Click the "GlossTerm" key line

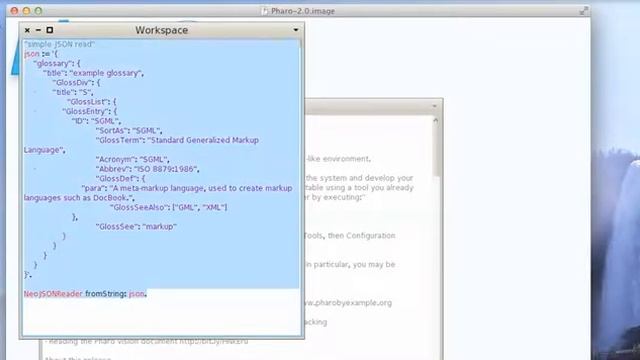[x=177, y=140]
